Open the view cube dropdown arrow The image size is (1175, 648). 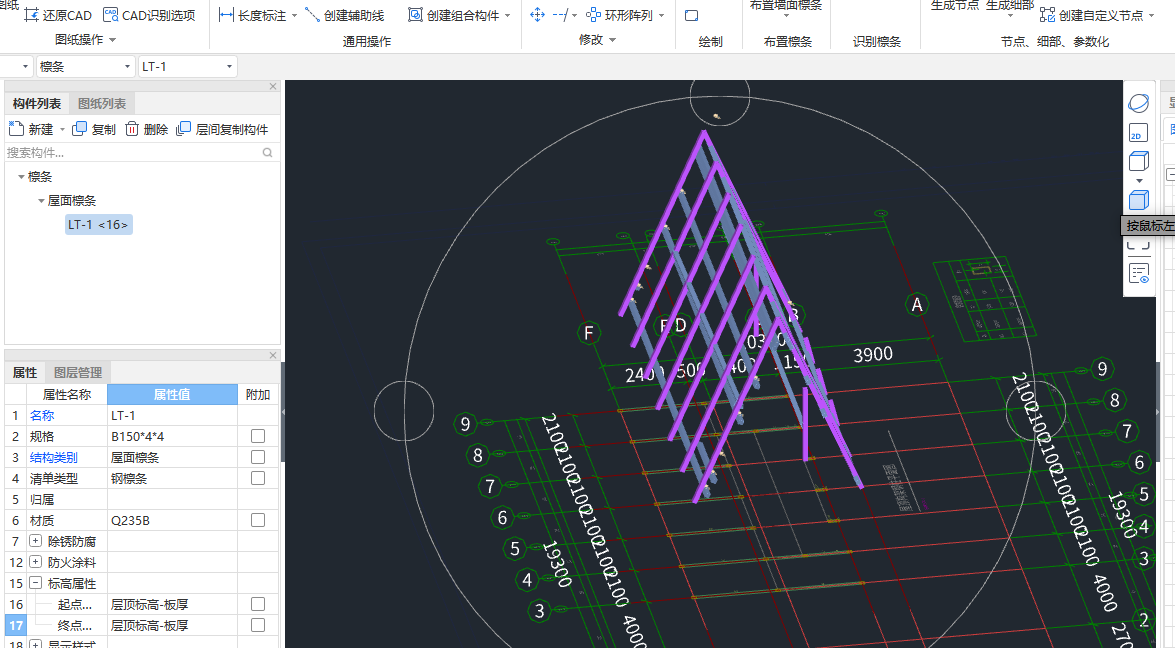tap(1139, 181)
